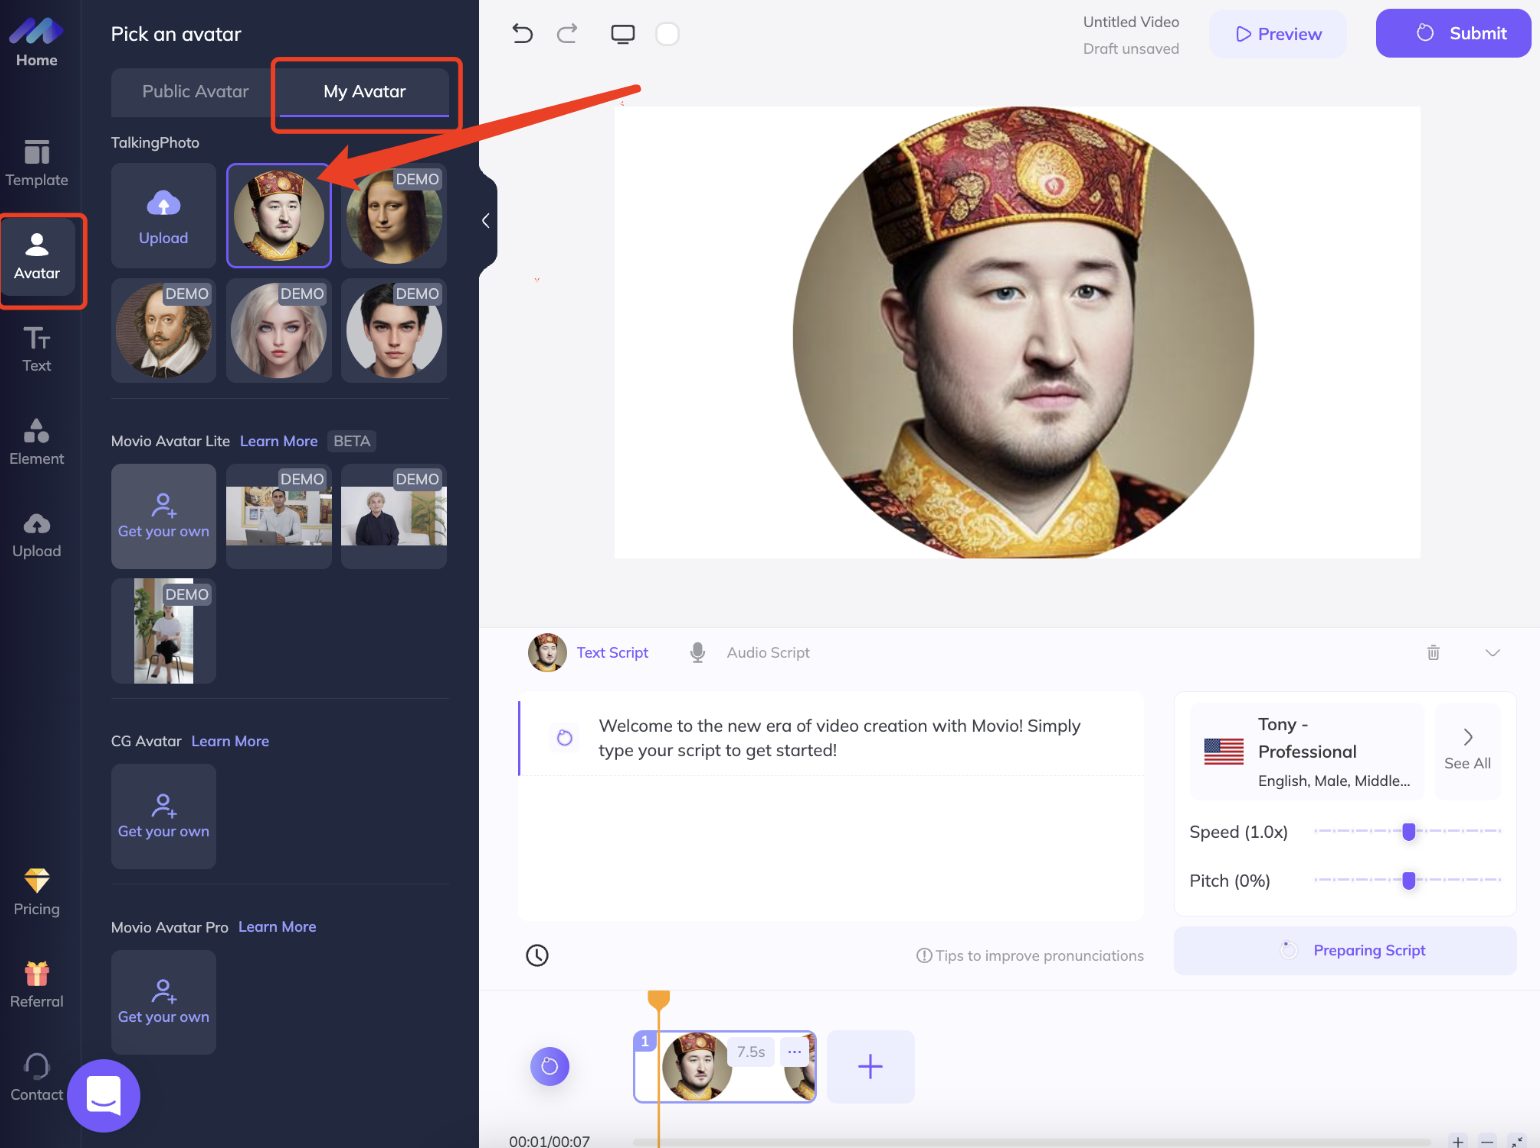
Task: Open the Text sidebar panel
Action: (x=37, y=349)
